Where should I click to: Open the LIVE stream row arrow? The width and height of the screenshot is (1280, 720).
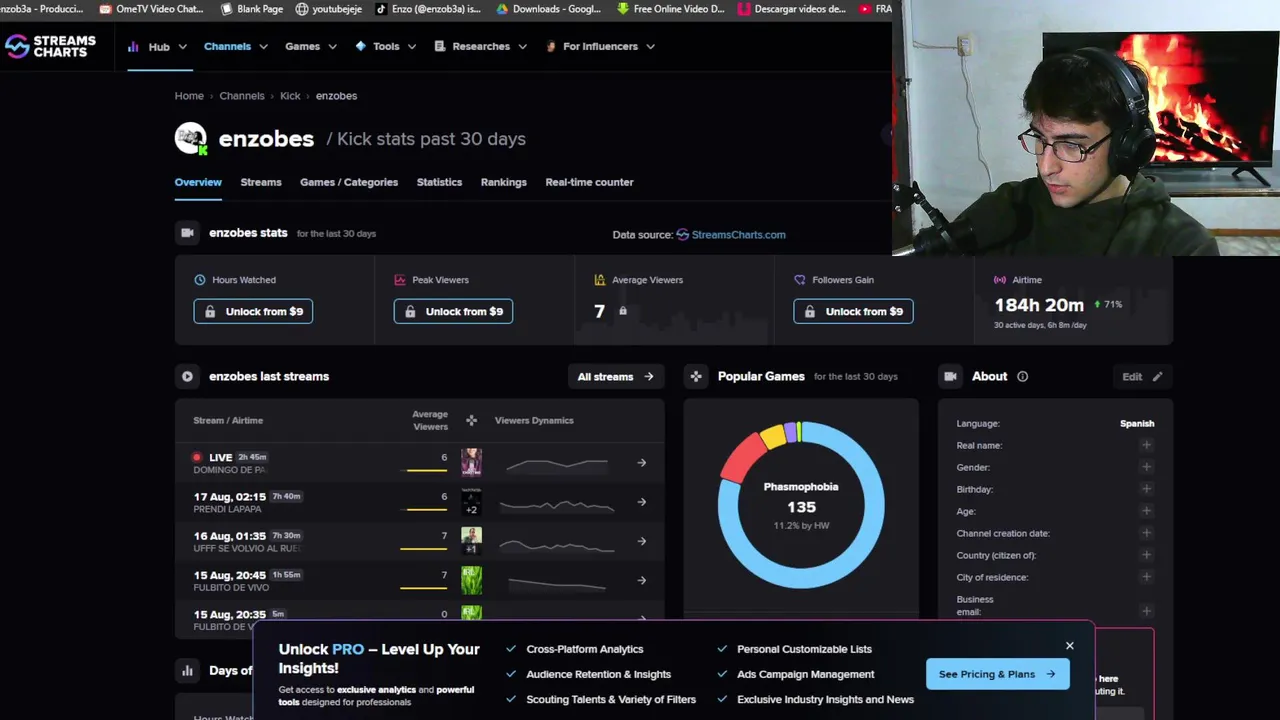642,463
